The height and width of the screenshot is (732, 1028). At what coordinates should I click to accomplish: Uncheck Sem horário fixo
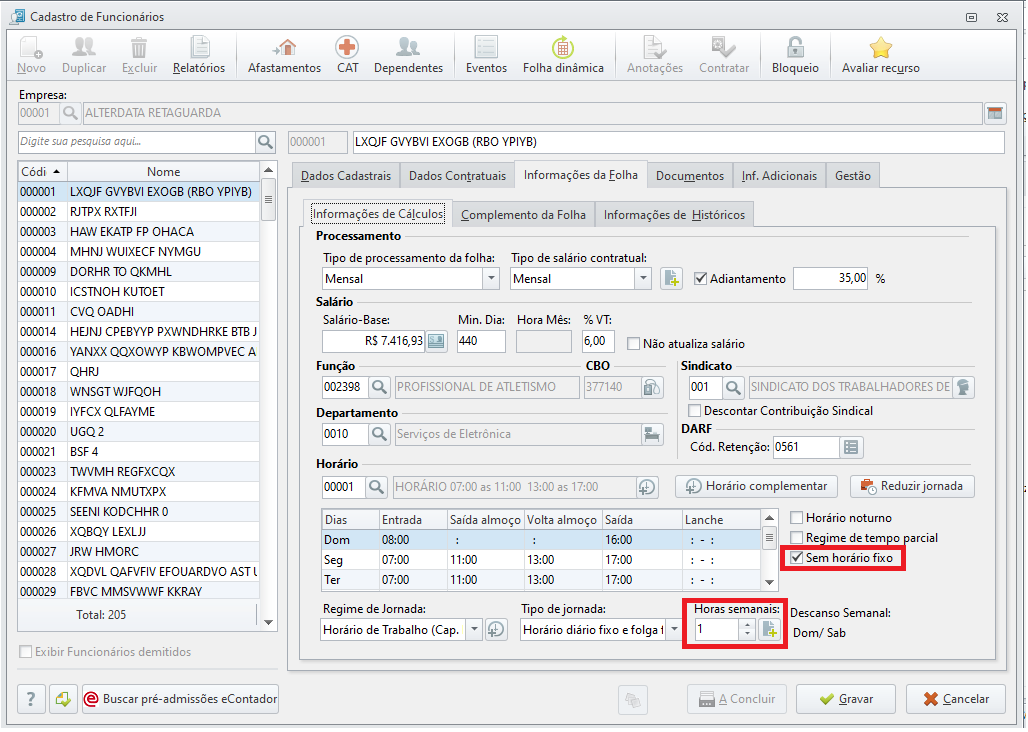[797, 558]
